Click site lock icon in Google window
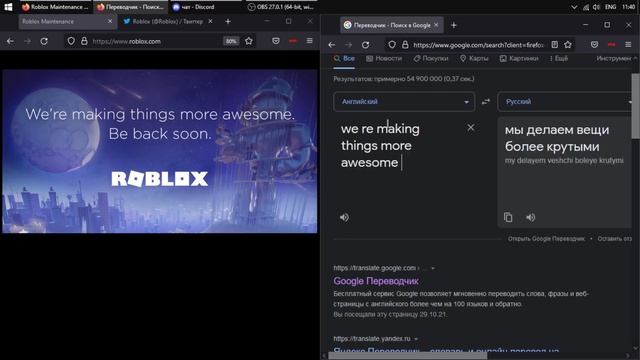Screen dimensions: 640x360 pyautogui.click(x=405, y=45)
